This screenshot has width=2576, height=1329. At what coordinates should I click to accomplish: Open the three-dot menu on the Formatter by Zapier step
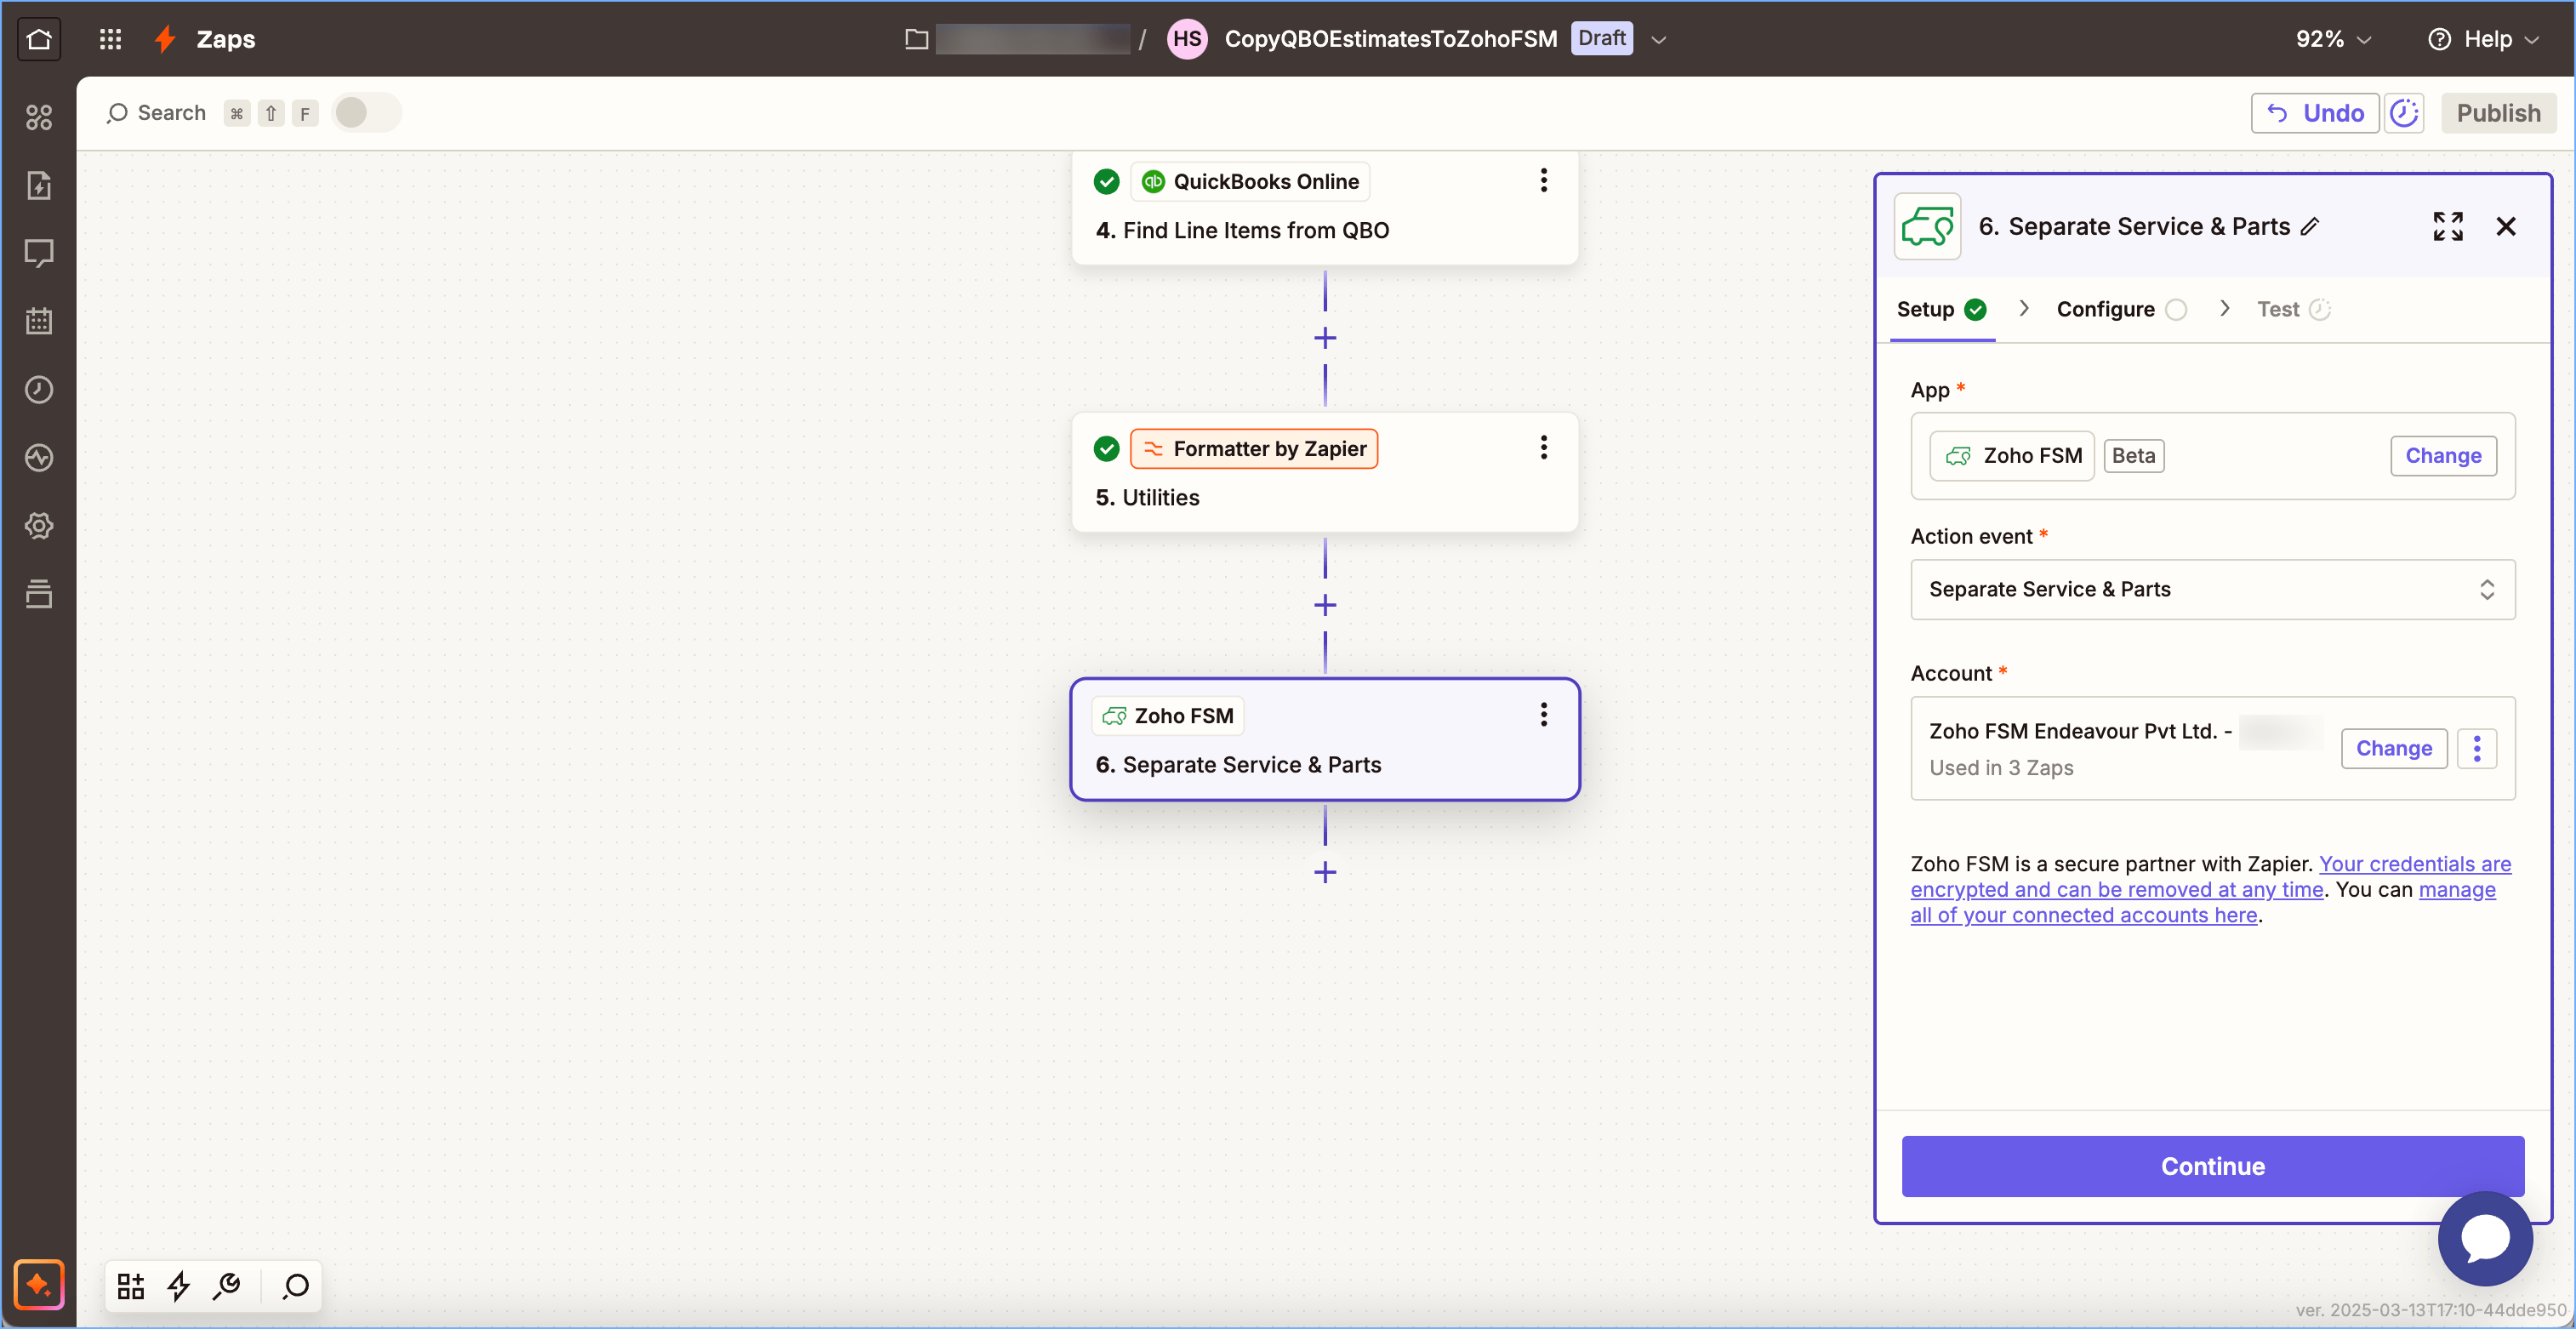tap(1543, 448)
